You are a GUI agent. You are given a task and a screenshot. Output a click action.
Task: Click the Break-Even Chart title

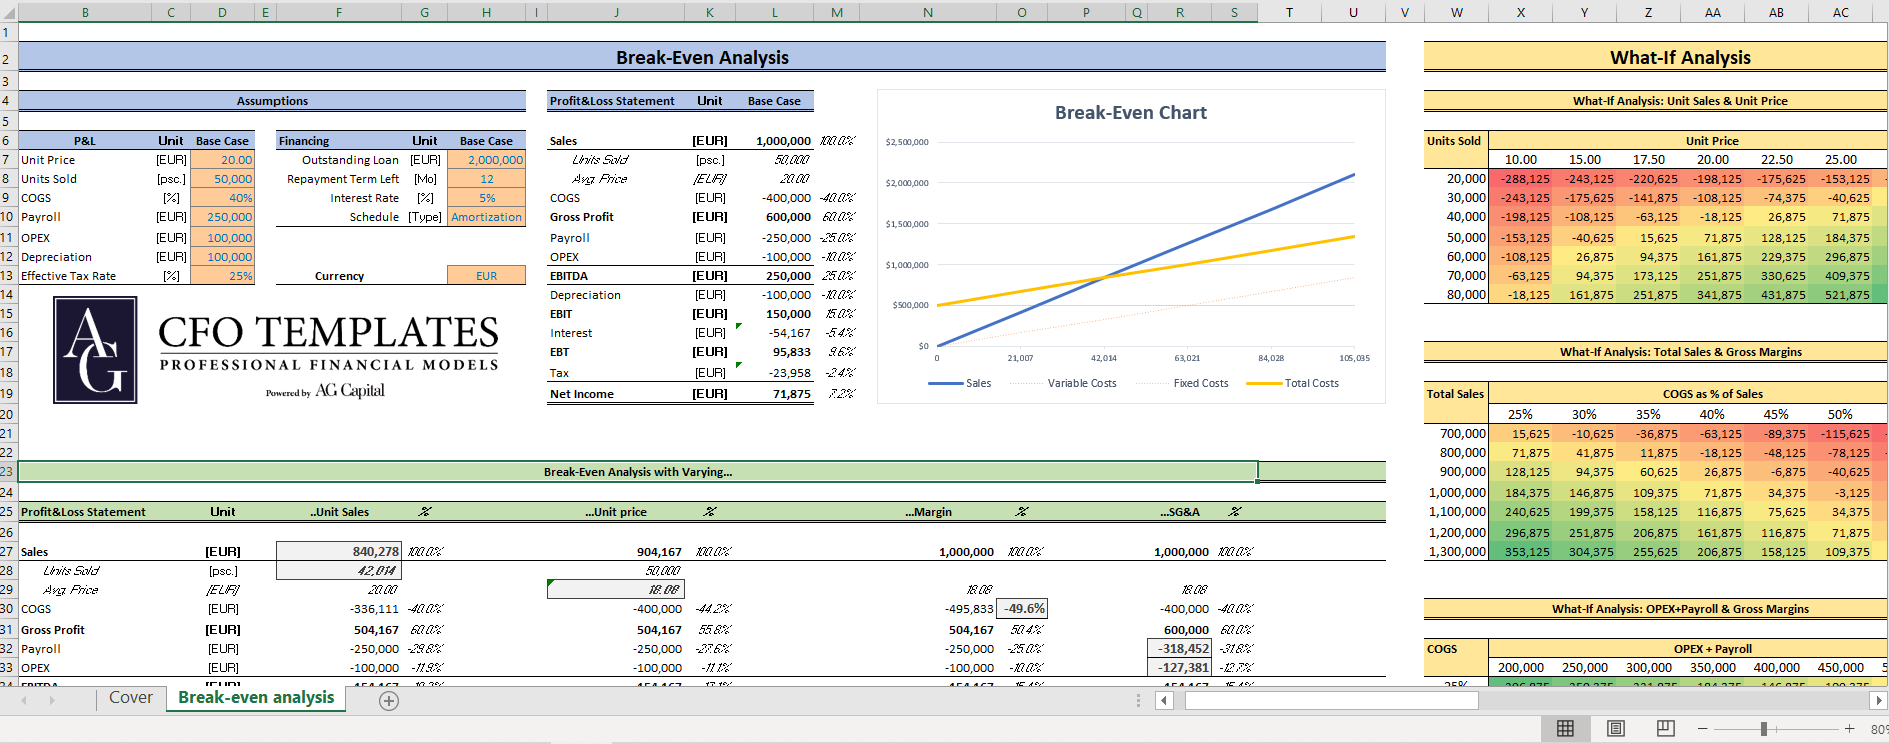[1130, 113]
